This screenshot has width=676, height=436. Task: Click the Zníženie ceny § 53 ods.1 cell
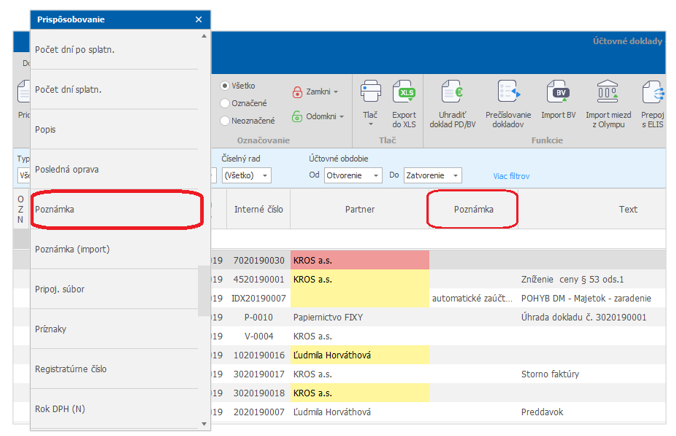coord(592,279)
